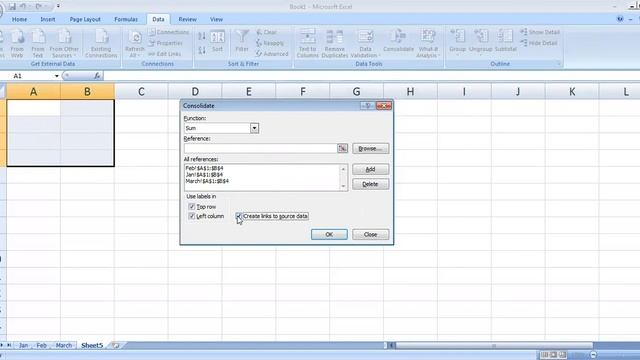Screen dimensions: 640x360
Task: Toggle the Top row checkbox
Action: (x=192, y=207)
